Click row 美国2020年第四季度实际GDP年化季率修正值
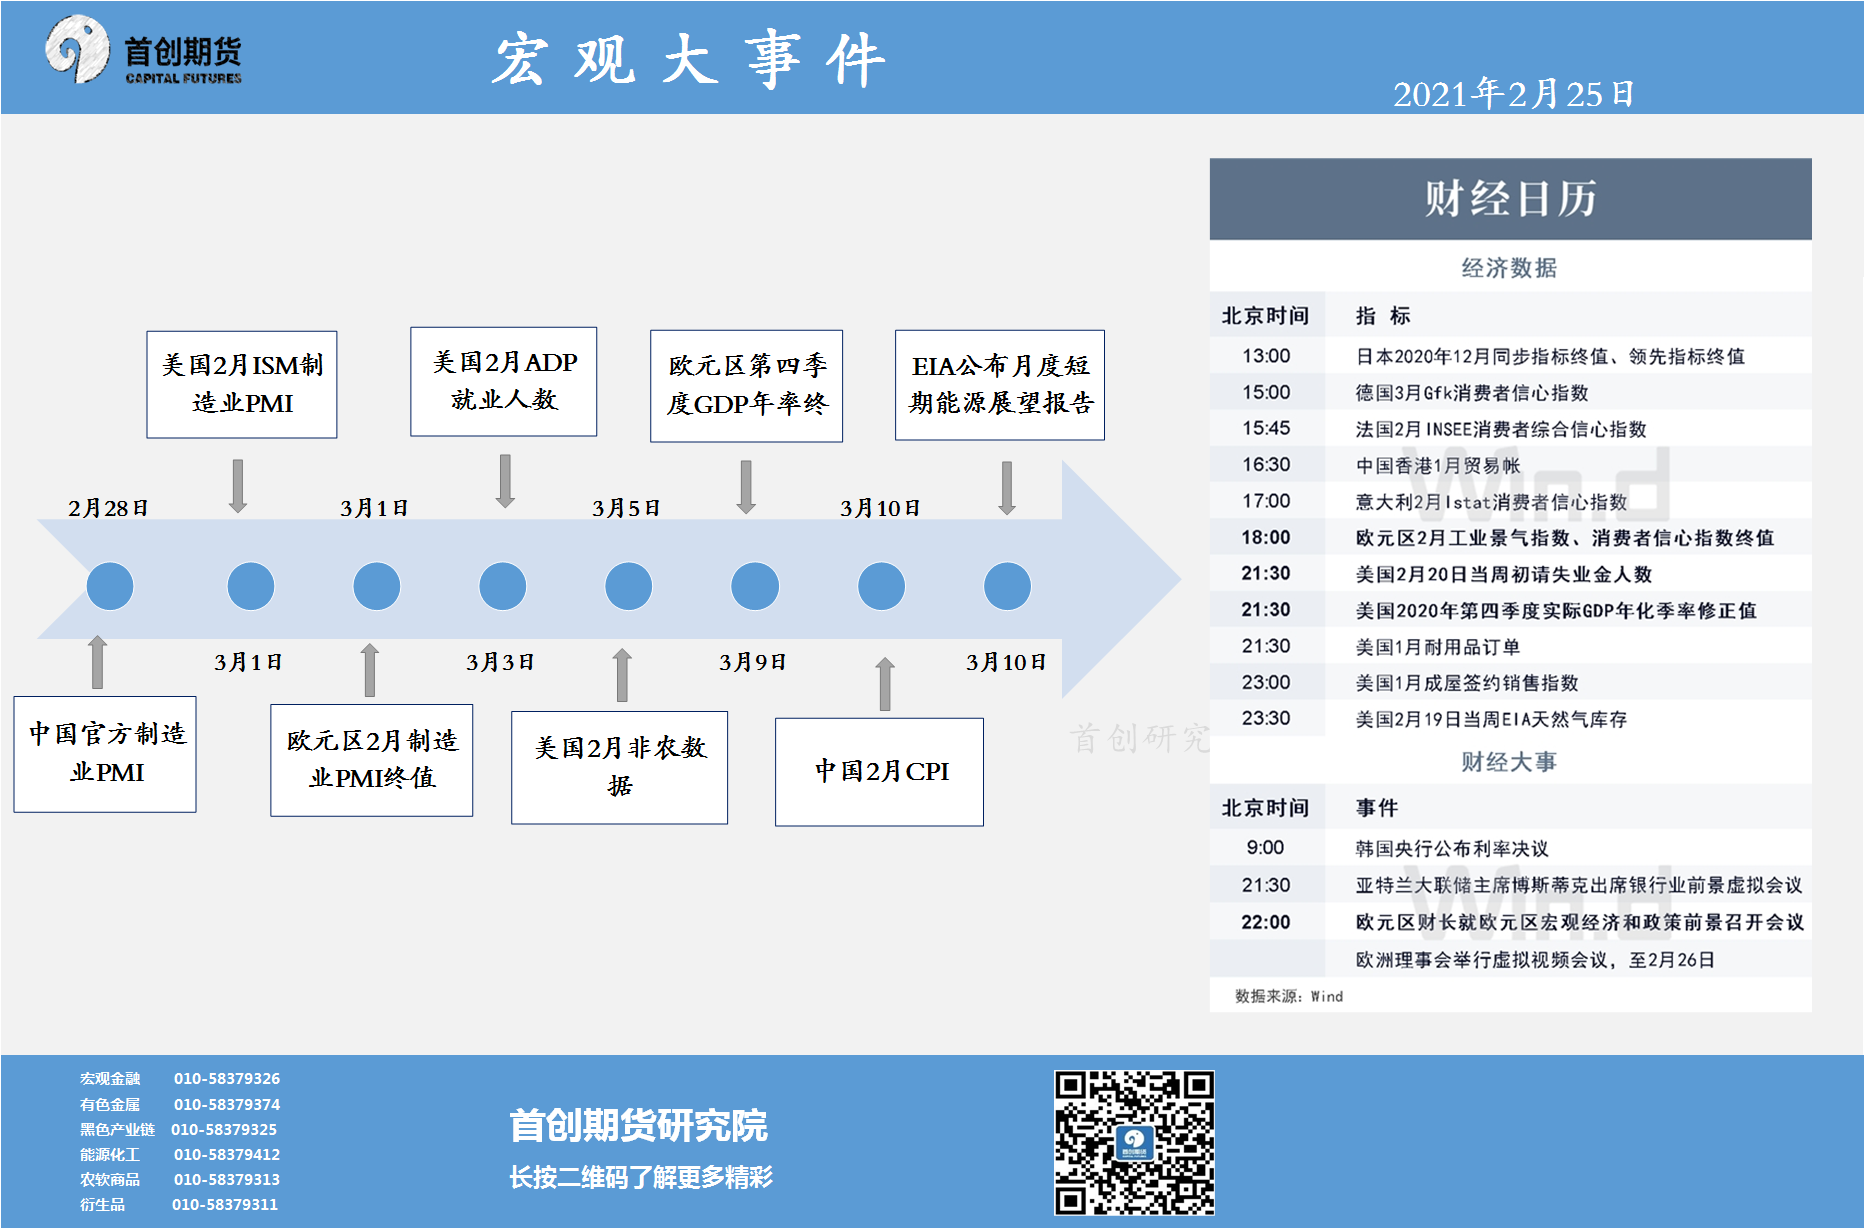This screenshot has height=1229, width=1865. point(1511,610)
